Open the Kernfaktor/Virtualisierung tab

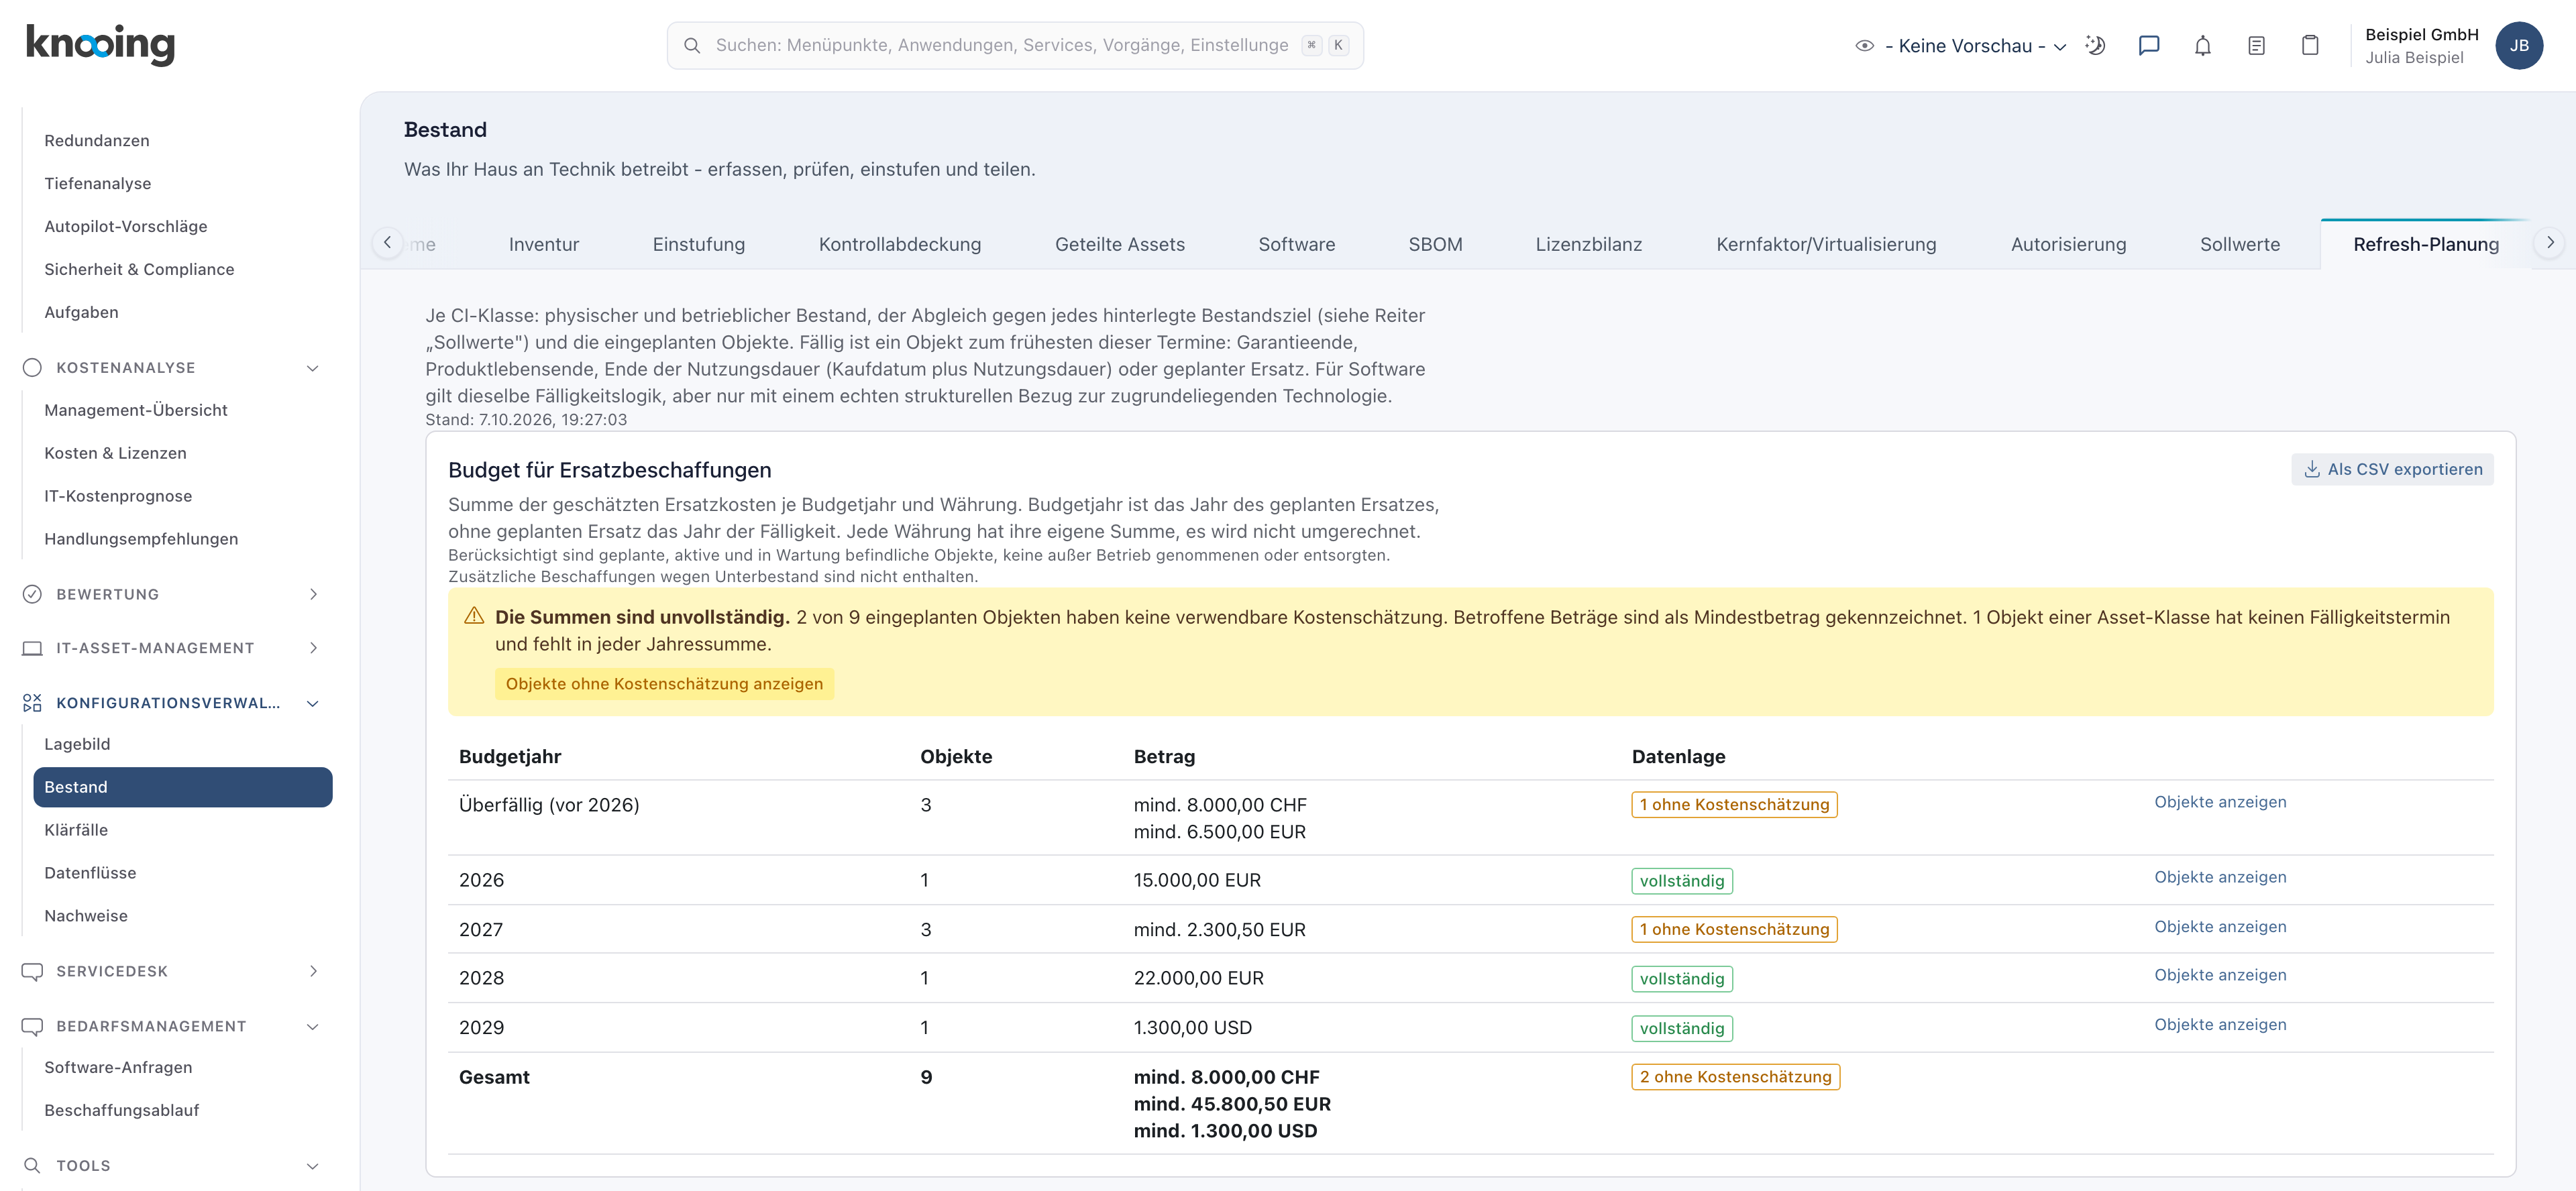click(1826, 245)
